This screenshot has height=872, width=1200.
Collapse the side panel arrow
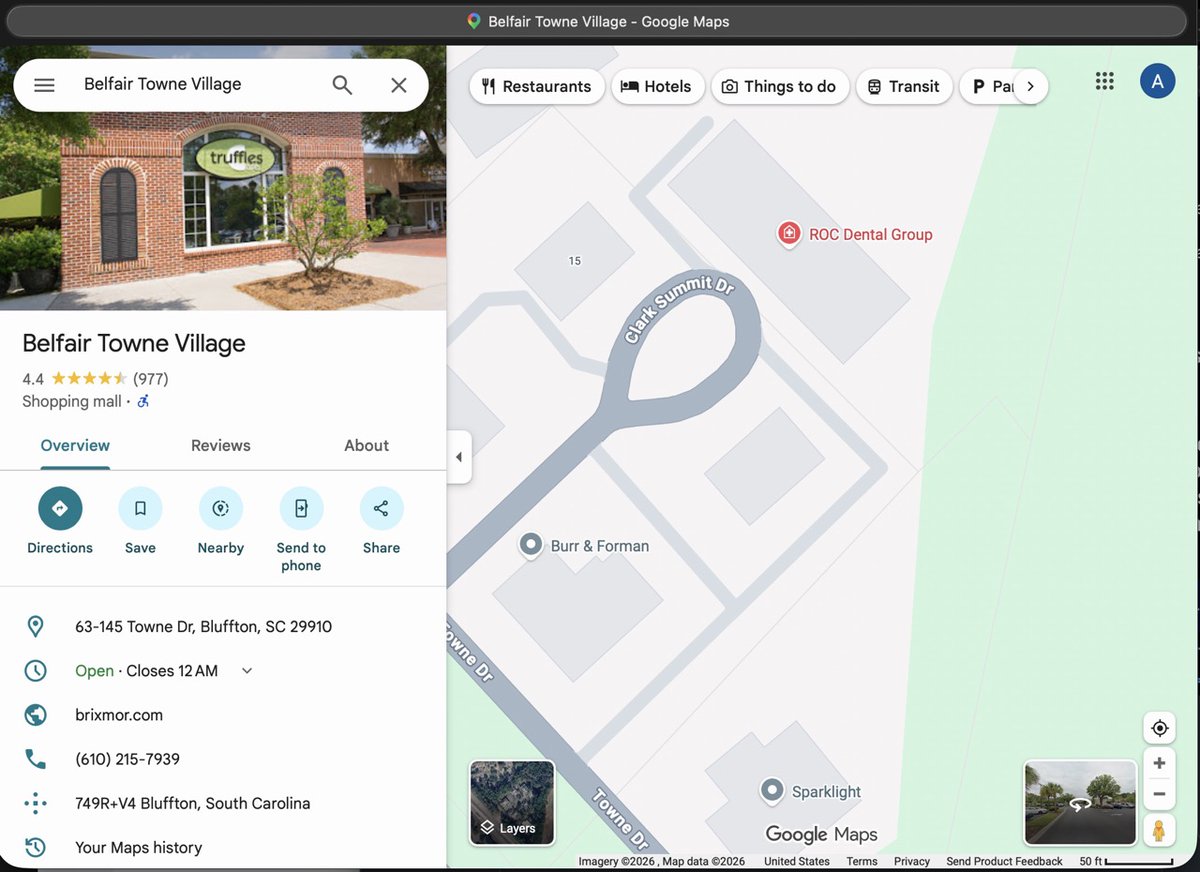click(459, 457)
